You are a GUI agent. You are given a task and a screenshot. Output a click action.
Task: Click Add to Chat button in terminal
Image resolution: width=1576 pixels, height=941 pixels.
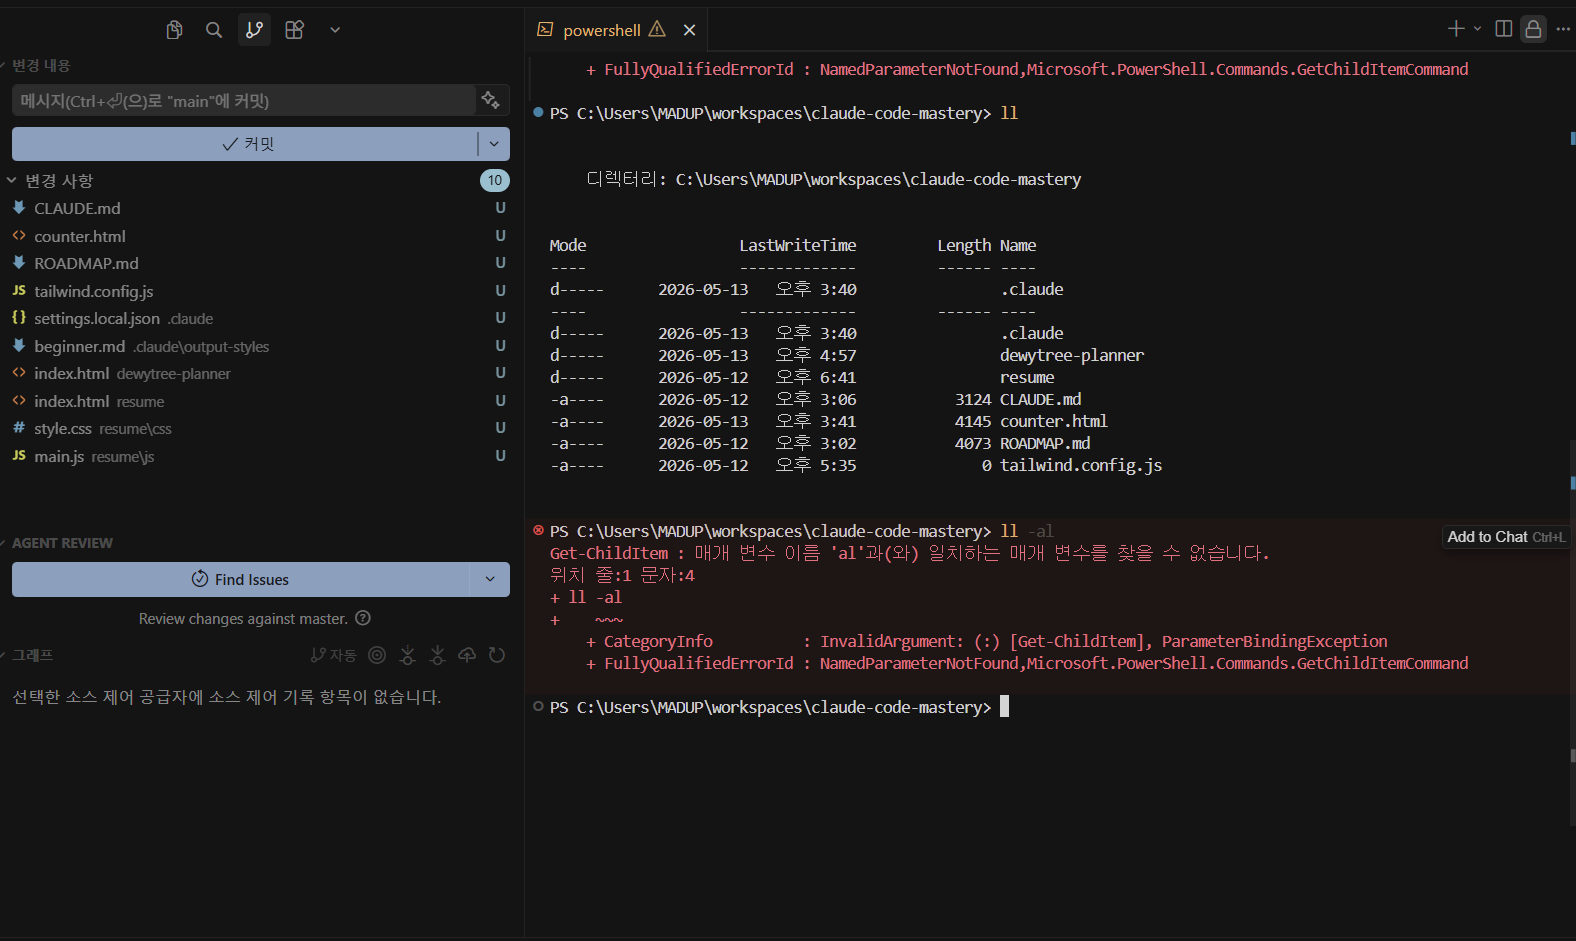(x=1506, y=537)
